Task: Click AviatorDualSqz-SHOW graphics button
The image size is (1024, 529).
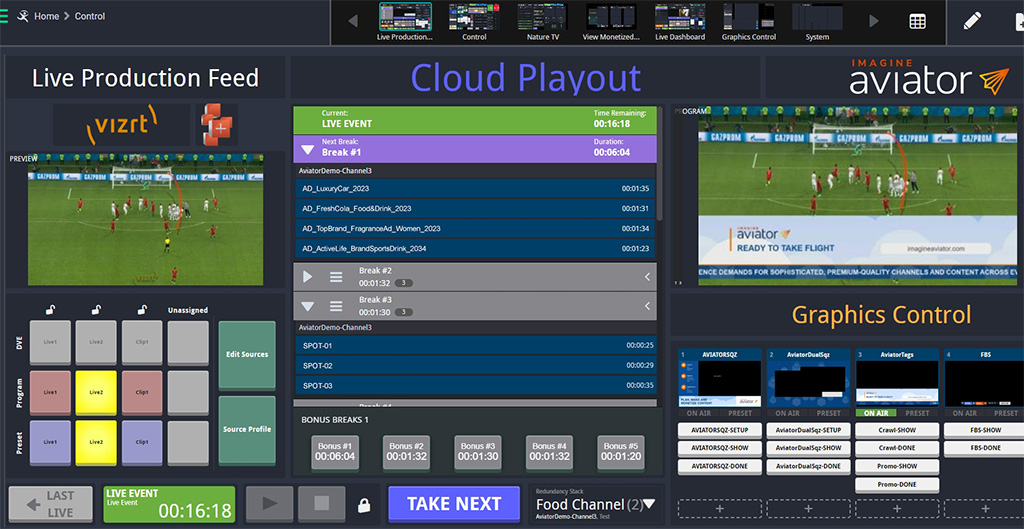Action: 808,449
